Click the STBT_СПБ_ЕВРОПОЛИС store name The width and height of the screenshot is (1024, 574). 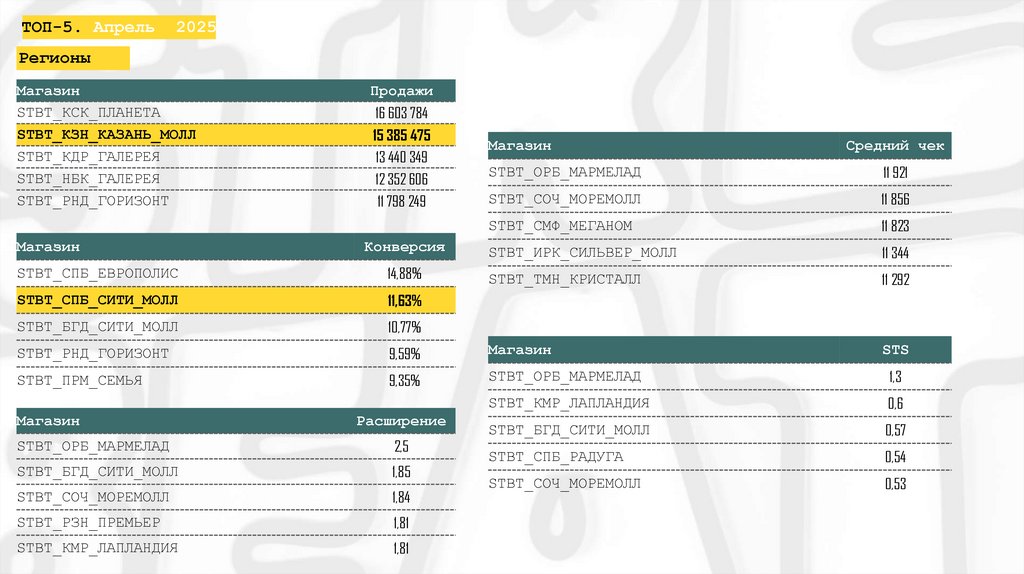point(98,273)
